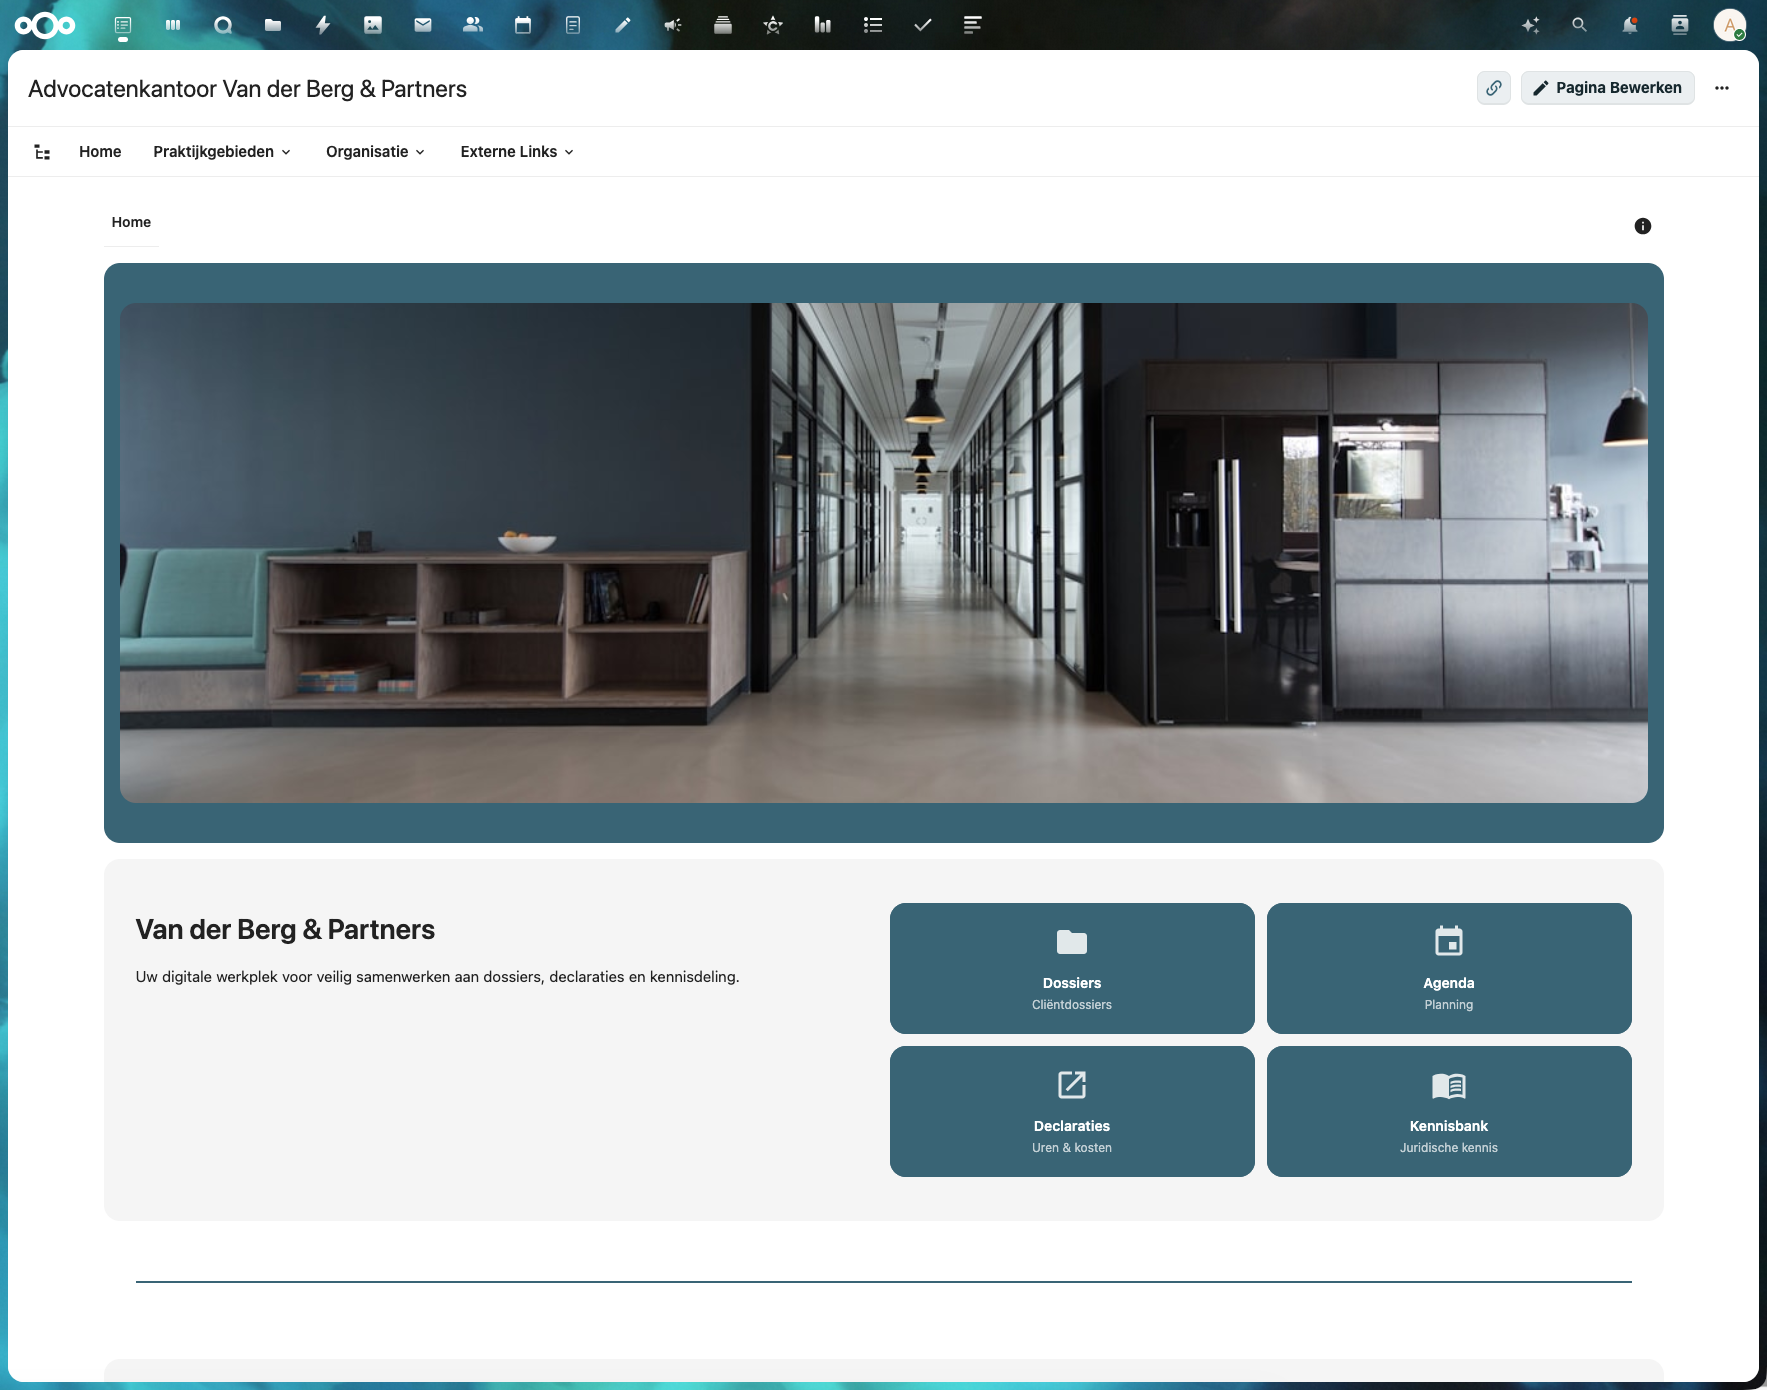This screenshot has height=1390, width=1767.
Task: Open the Declaraties tile
Action: (1072, 1111)
